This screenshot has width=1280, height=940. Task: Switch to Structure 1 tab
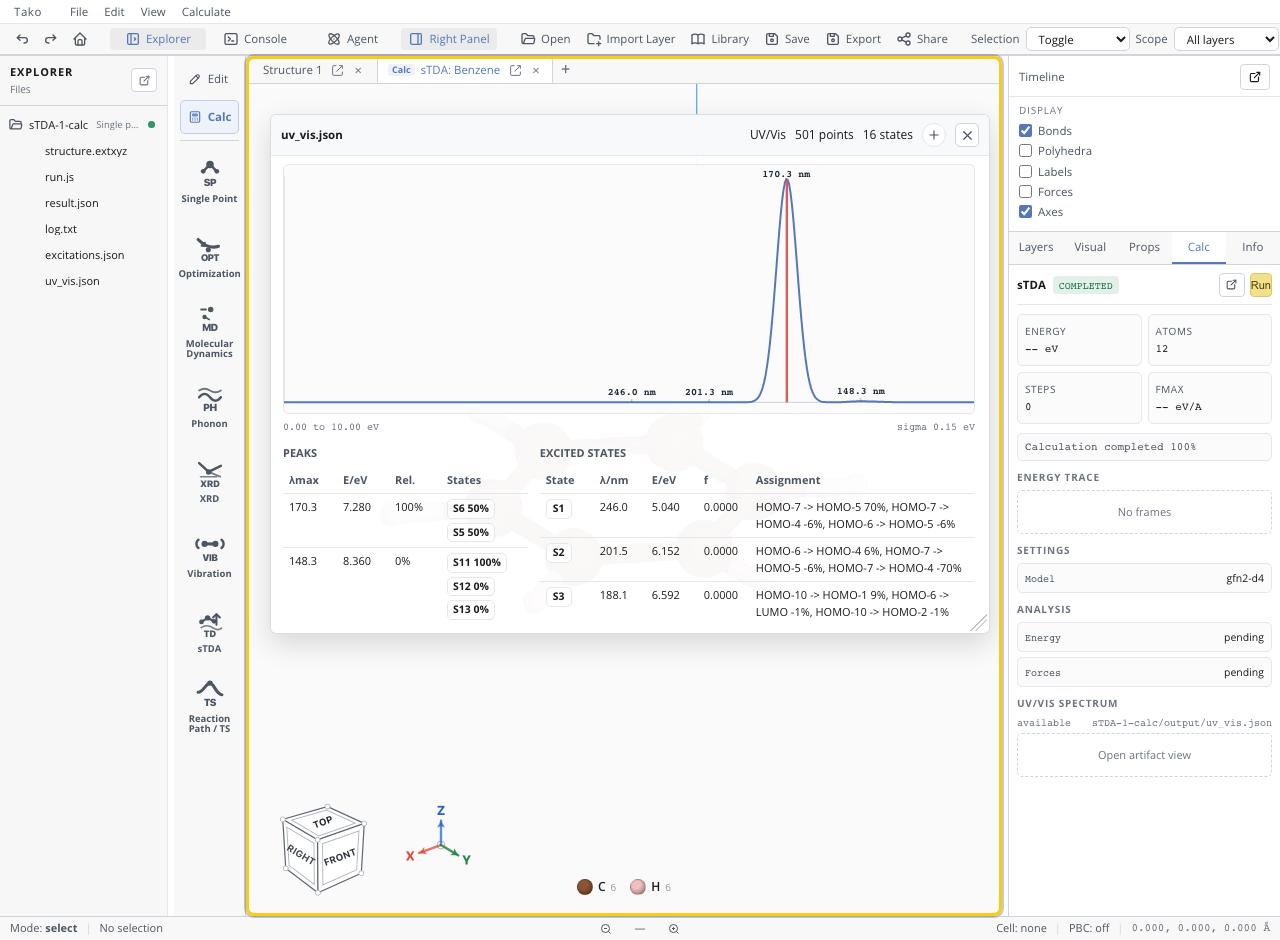[x=292, y=70]
